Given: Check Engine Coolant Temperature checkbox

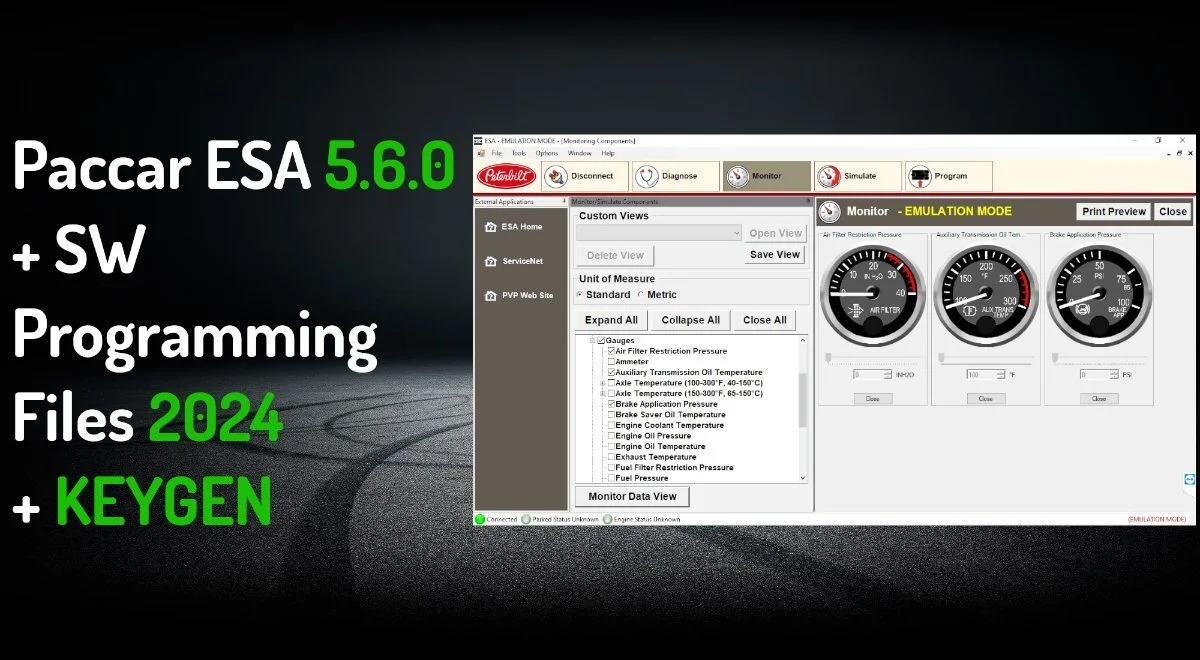Looking at the screenshot, I should tap(611, 425).
